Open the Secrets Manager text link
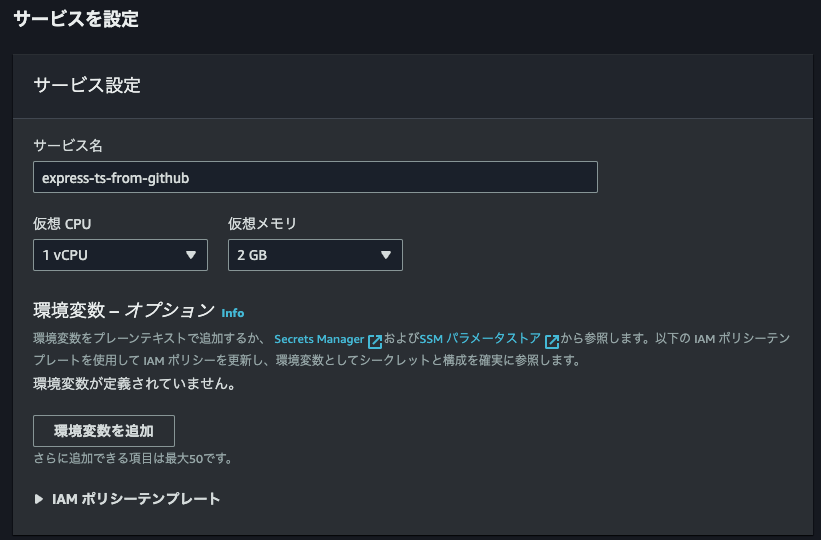This screenshot has height=540, width=821. (x=319, y=340)
